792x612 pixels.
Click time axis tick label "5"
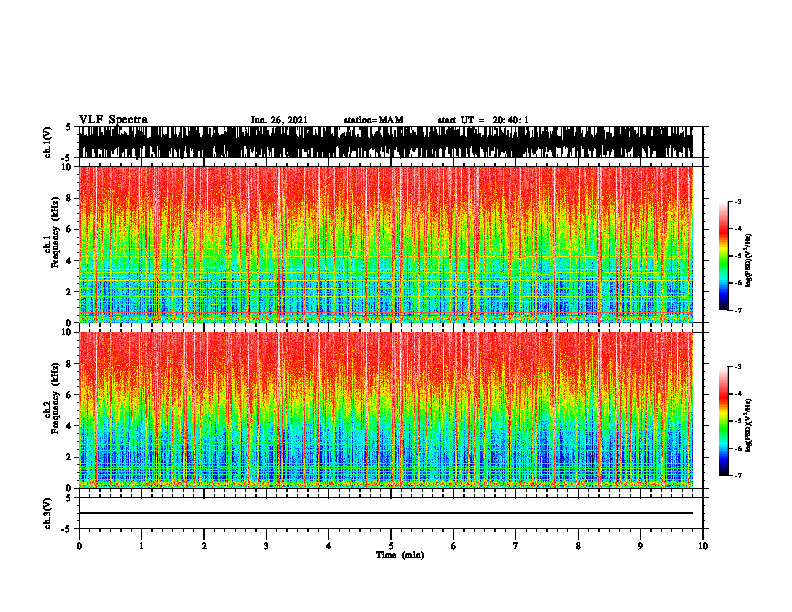[391, 546]
